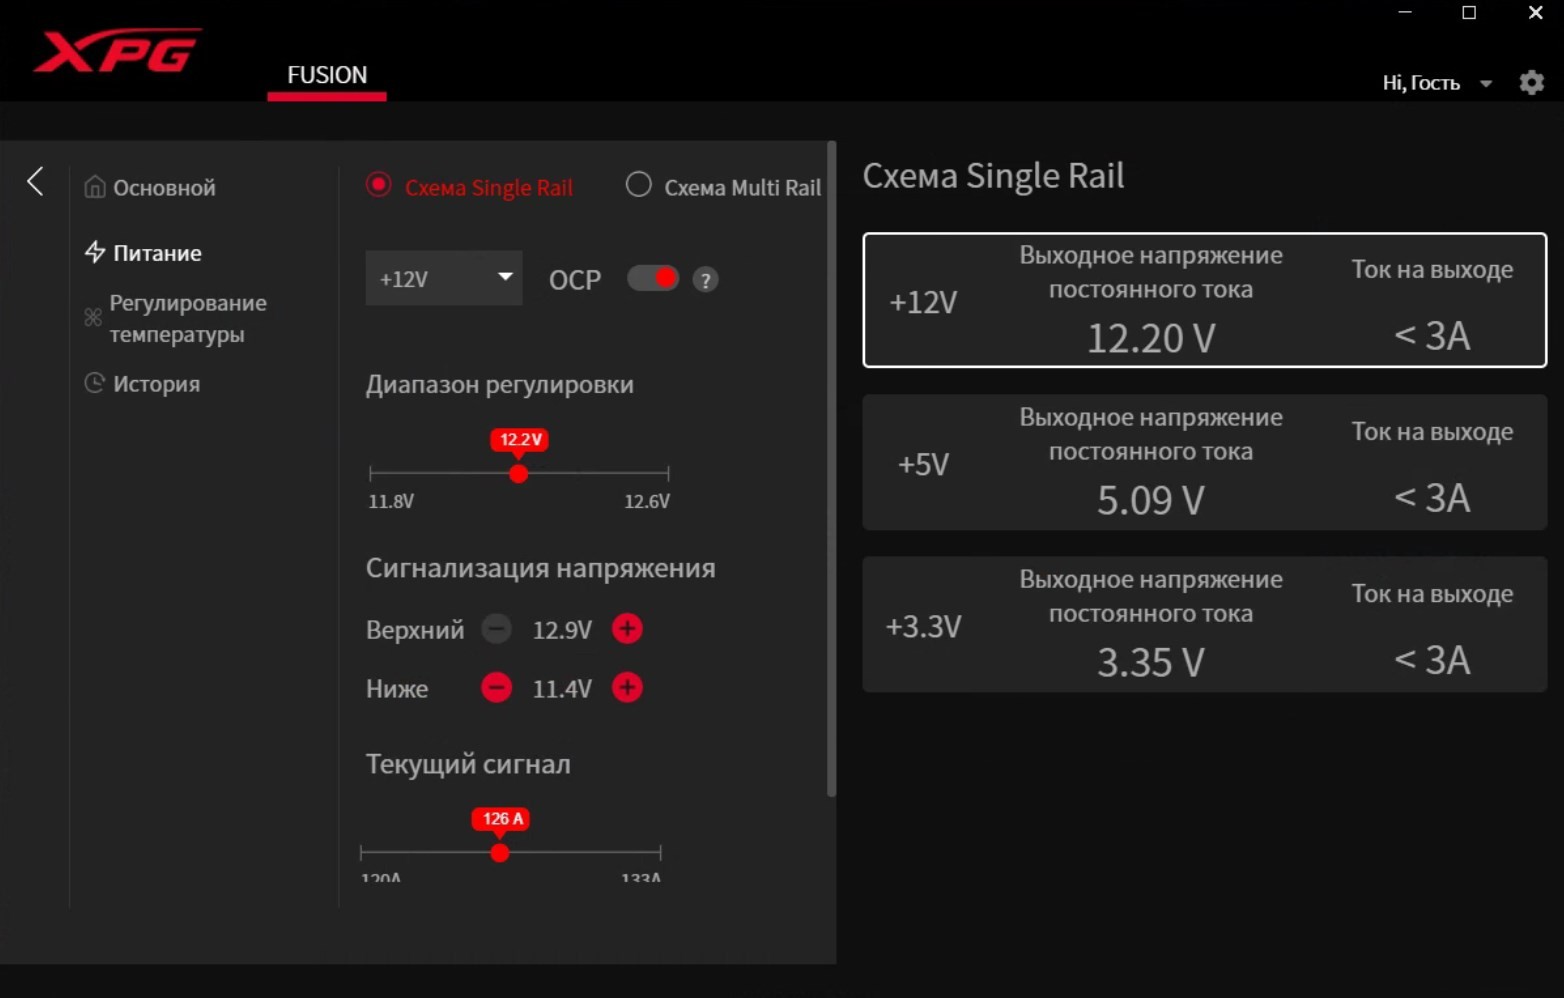This screenshot has height=998, width=1564.
Task: Select the +12V rail card
Action: [x=1205, y=300]
